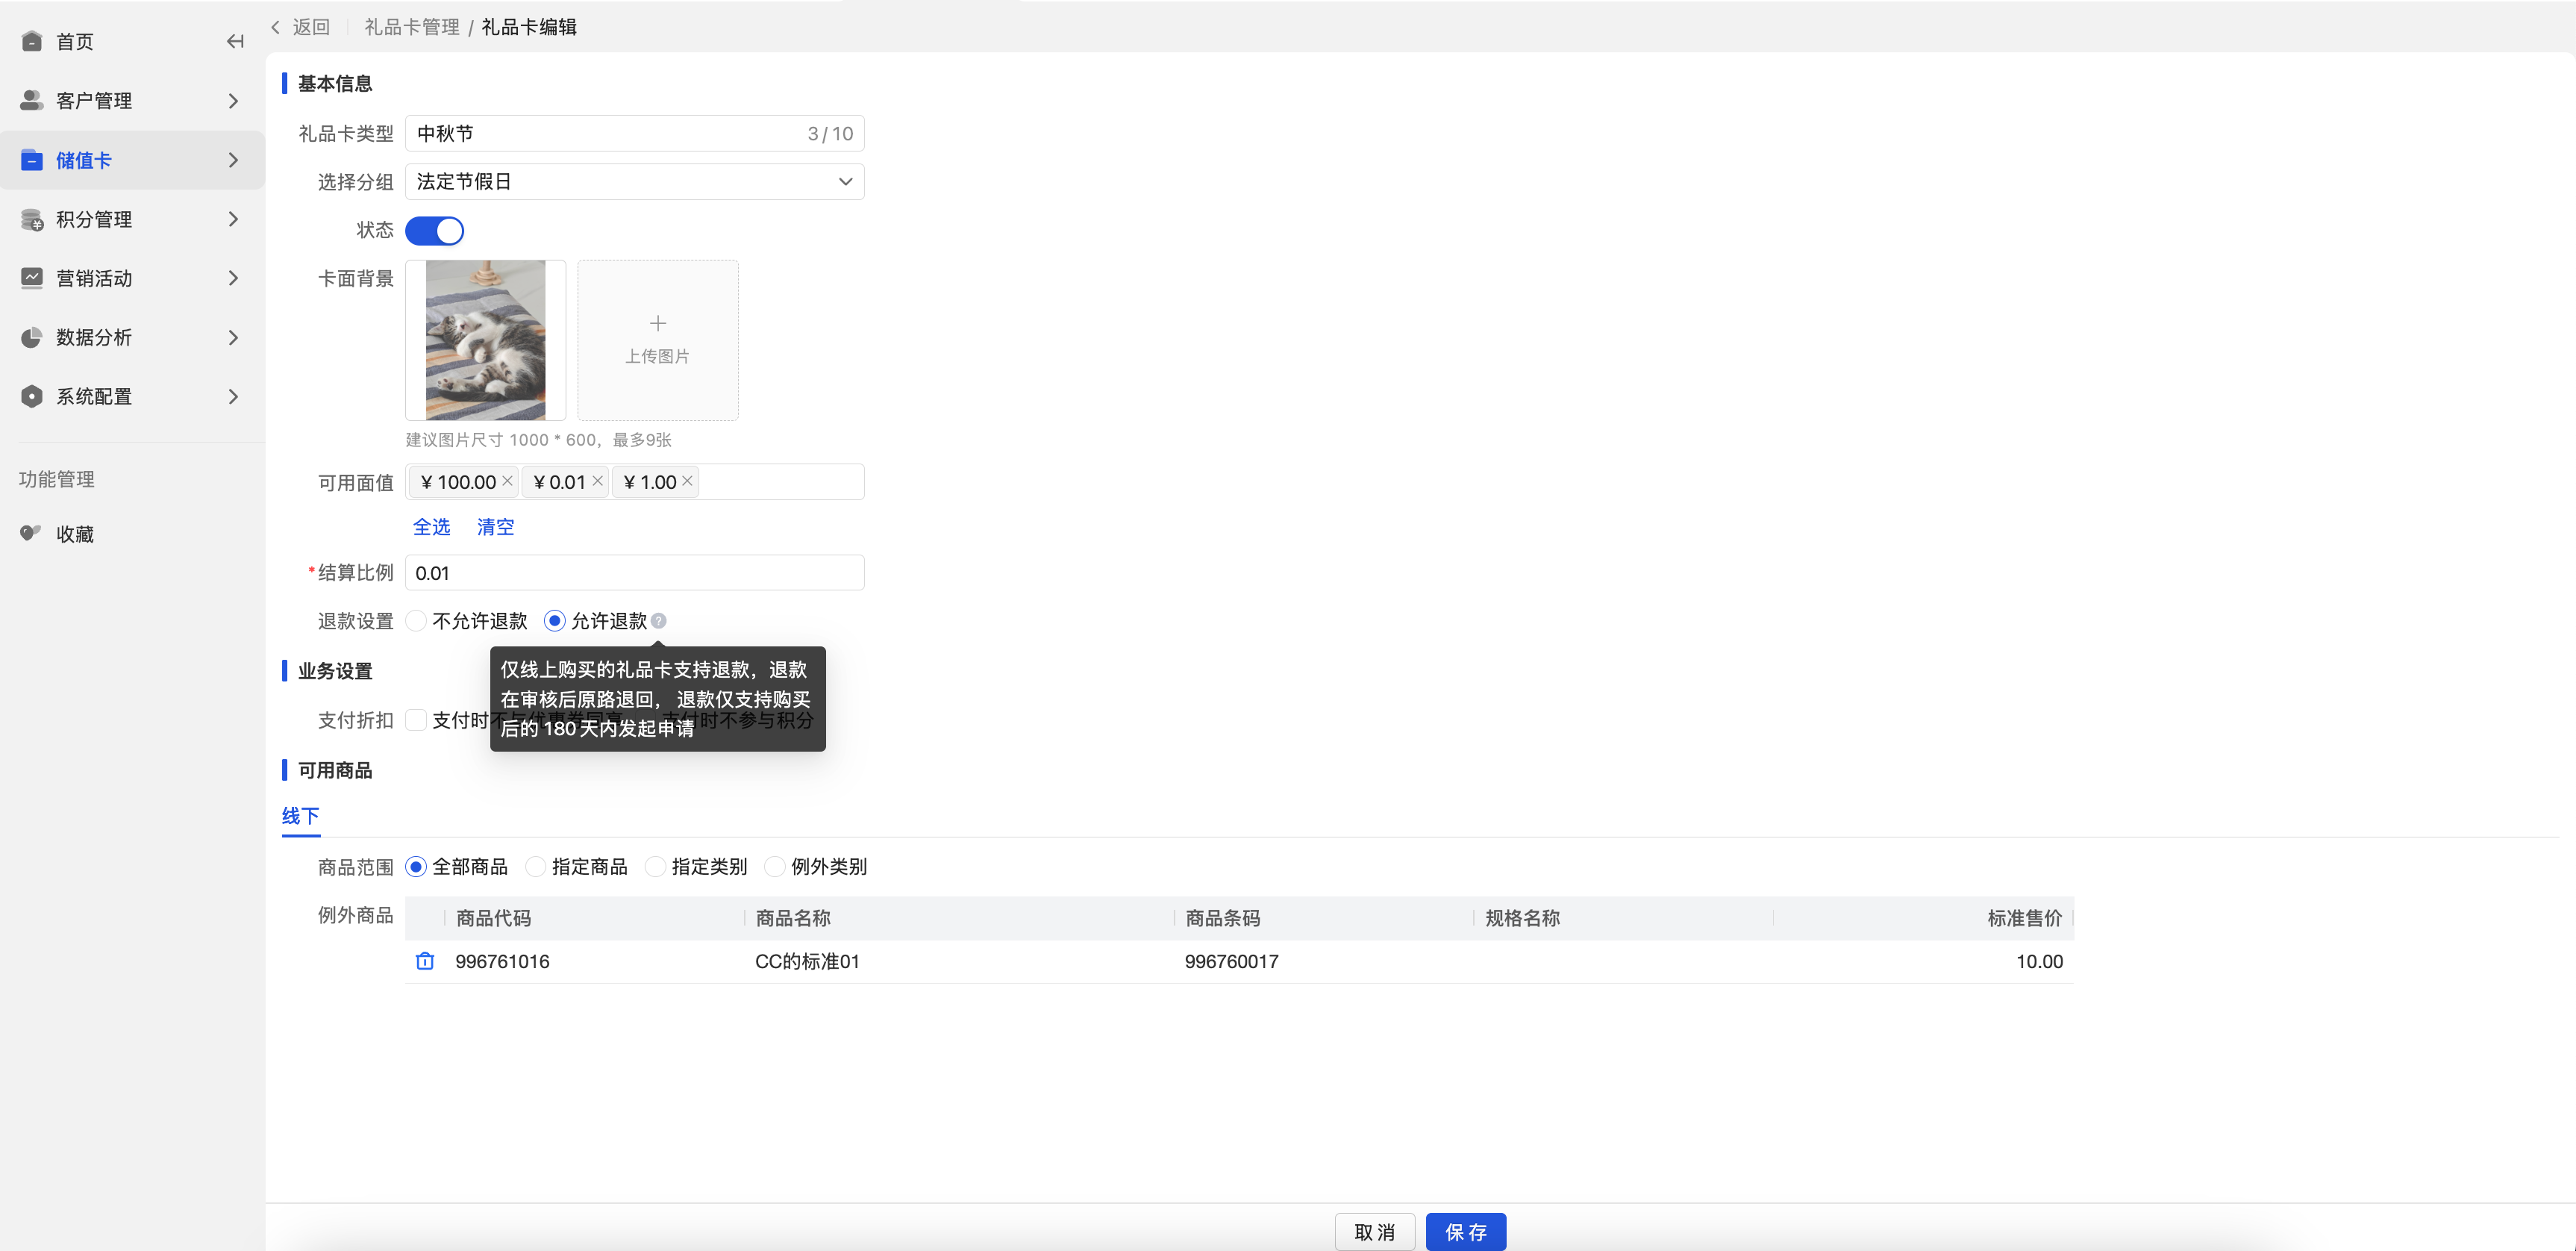Click the system configuration hexagon icon
The height and width of the screenshot is (1251, 2576).
32,396
